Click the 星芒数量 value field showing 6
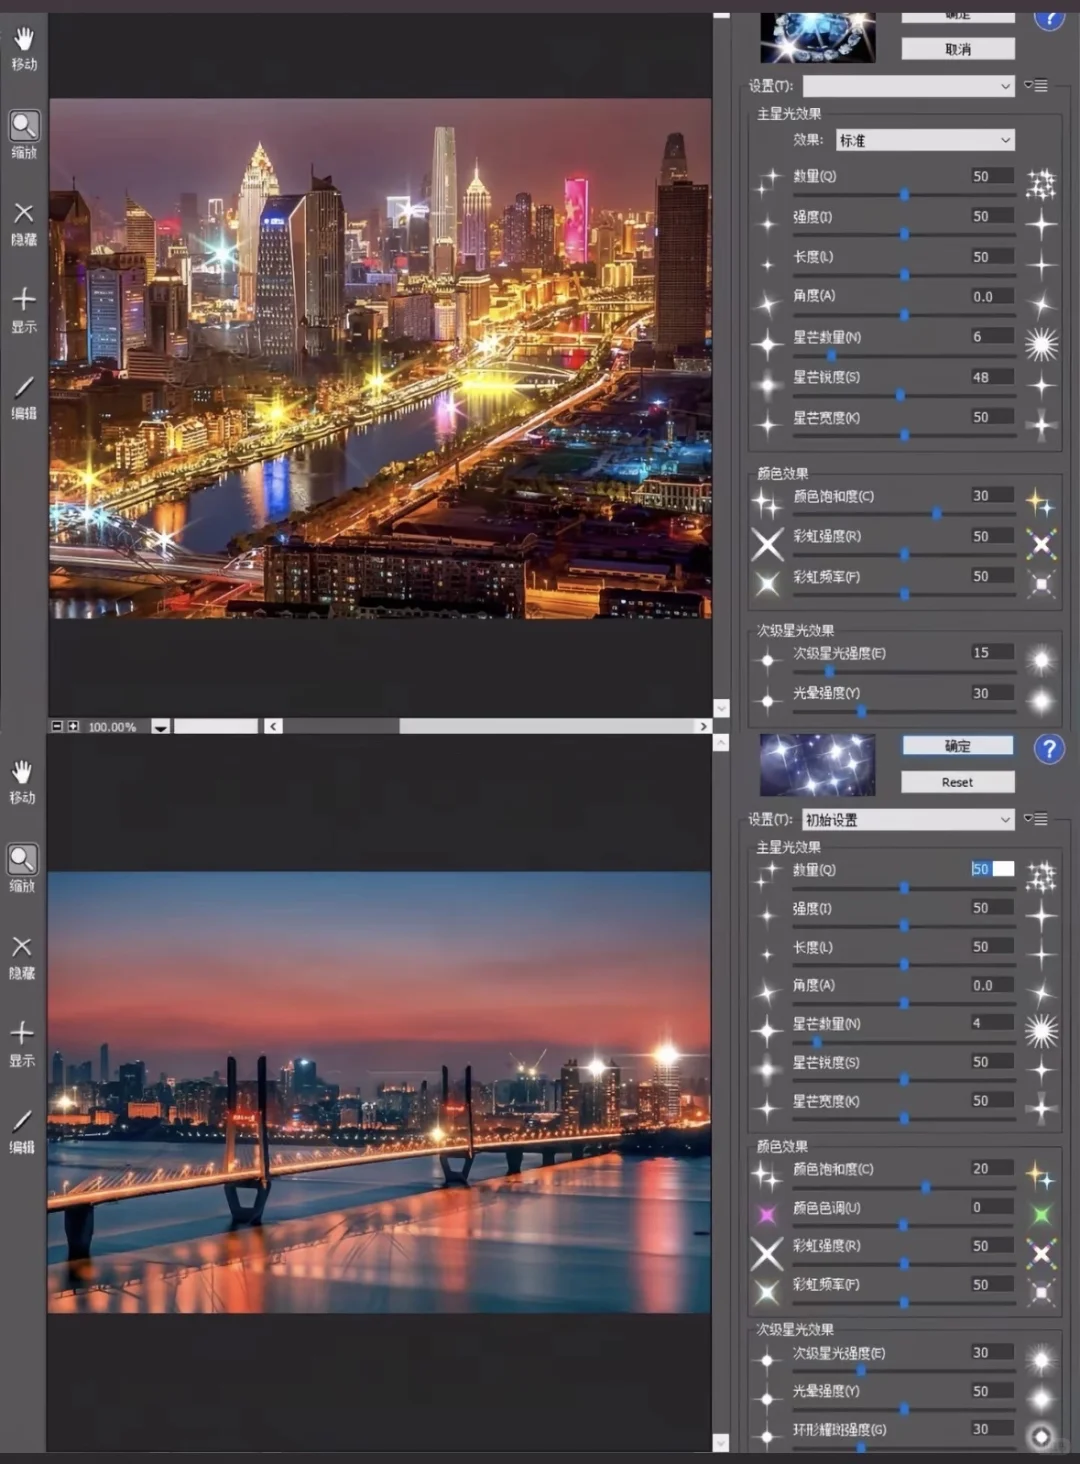This screenshot has height=1464, width=1080. 992,336
